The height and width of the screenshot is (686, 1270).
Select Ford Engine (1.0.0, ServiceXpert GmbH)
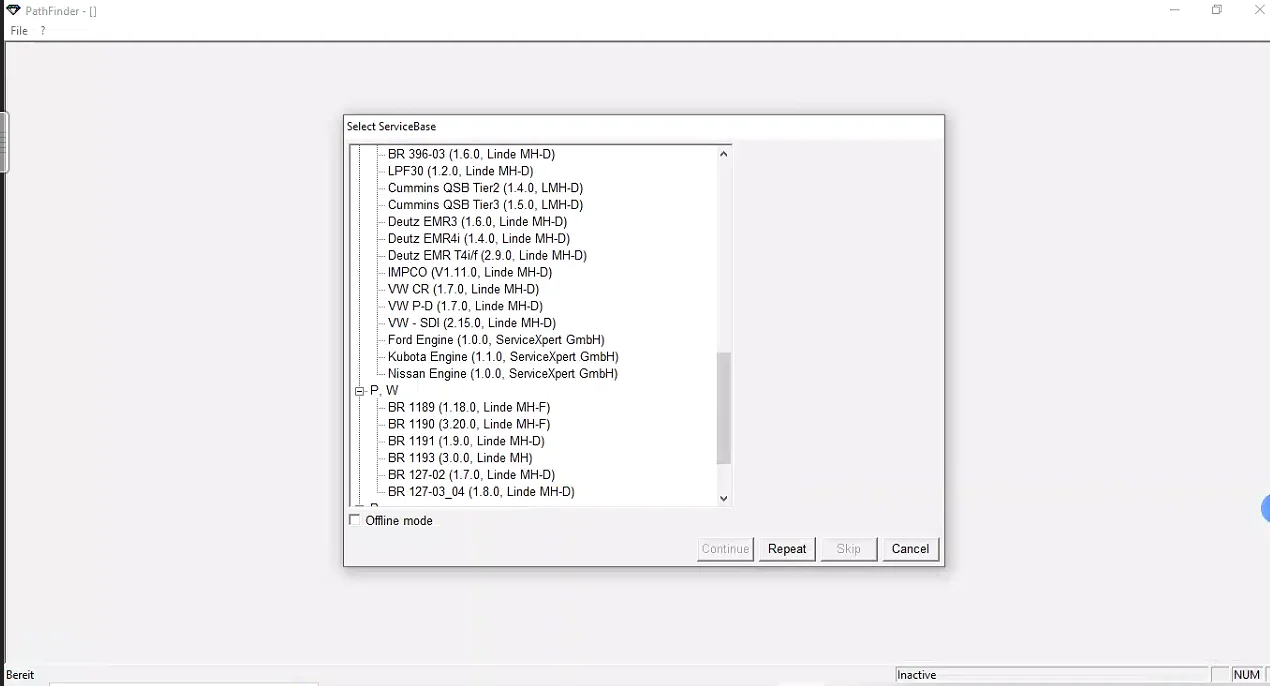tap(496, 340)
